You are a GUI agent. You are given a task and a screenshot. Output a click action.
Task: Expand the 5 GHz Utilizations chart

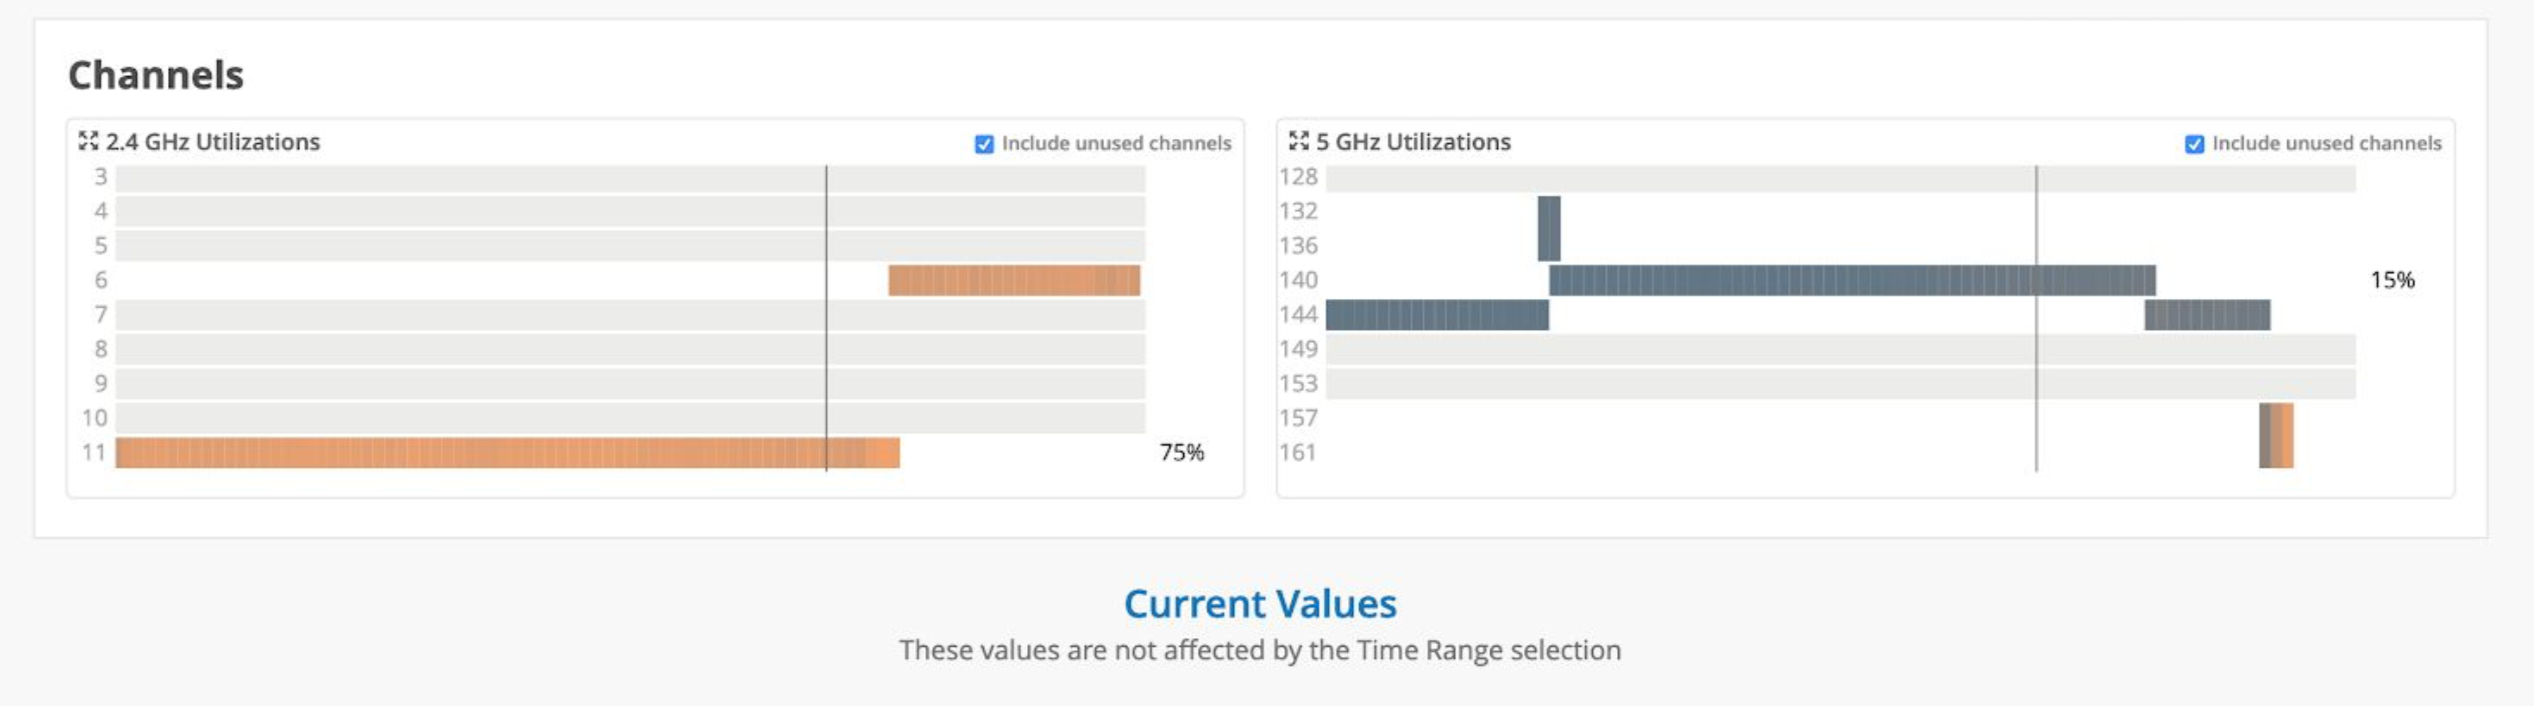(x=1298, y=141)
